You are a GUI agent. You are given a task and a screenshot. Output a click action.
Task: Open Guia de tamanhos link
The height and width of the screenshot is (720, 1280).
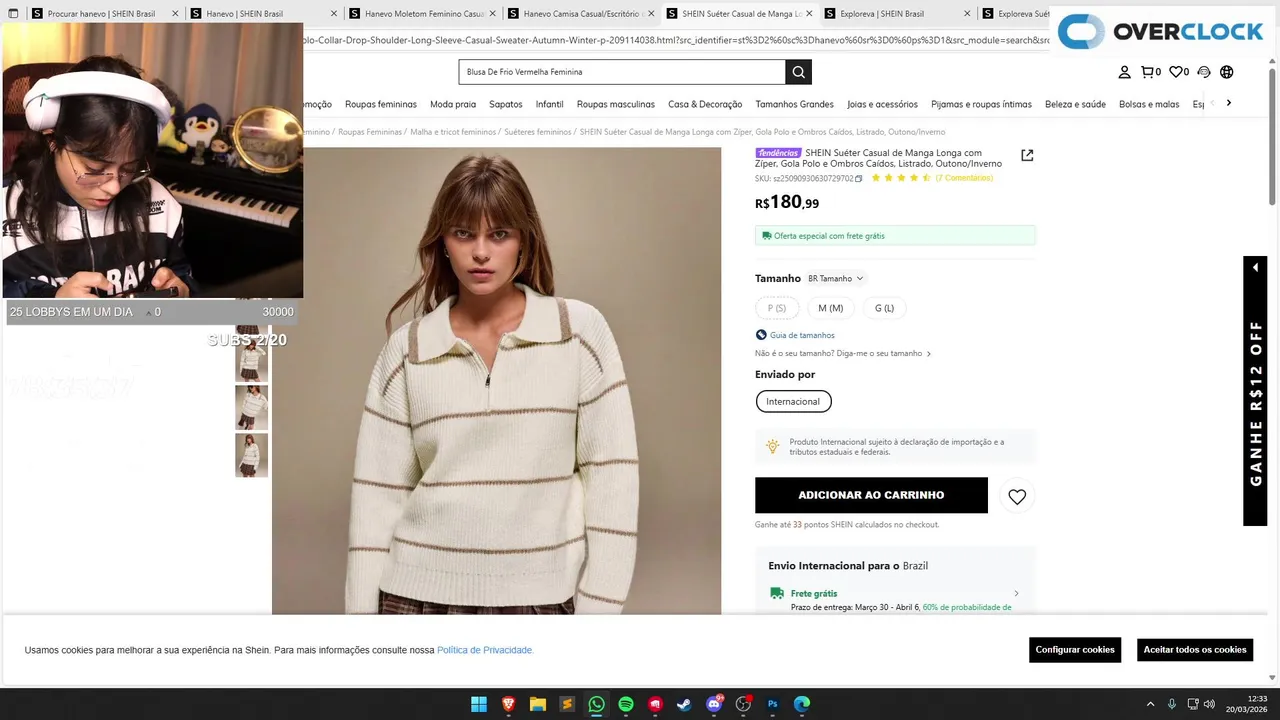(x=802, y=335)
